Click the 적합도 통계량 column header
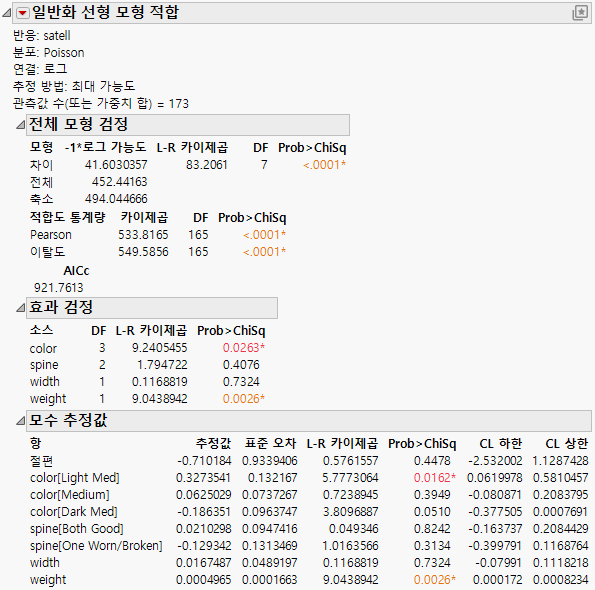 pos(68,217)
